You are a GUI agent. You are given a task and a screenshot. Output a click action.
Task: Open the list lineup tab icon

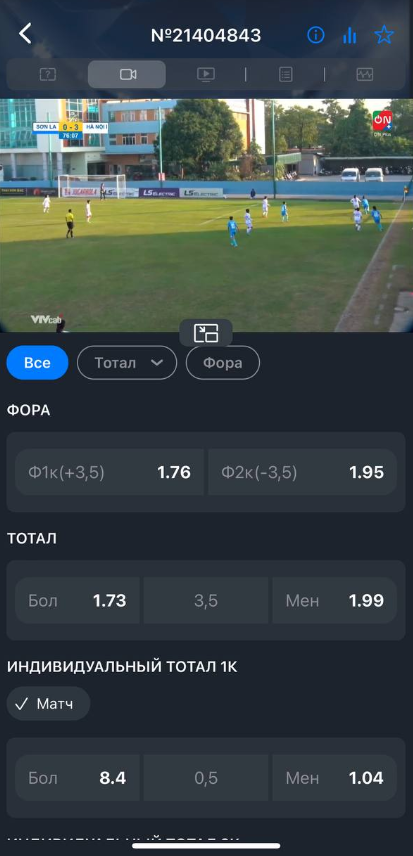(x=285, y=74)
